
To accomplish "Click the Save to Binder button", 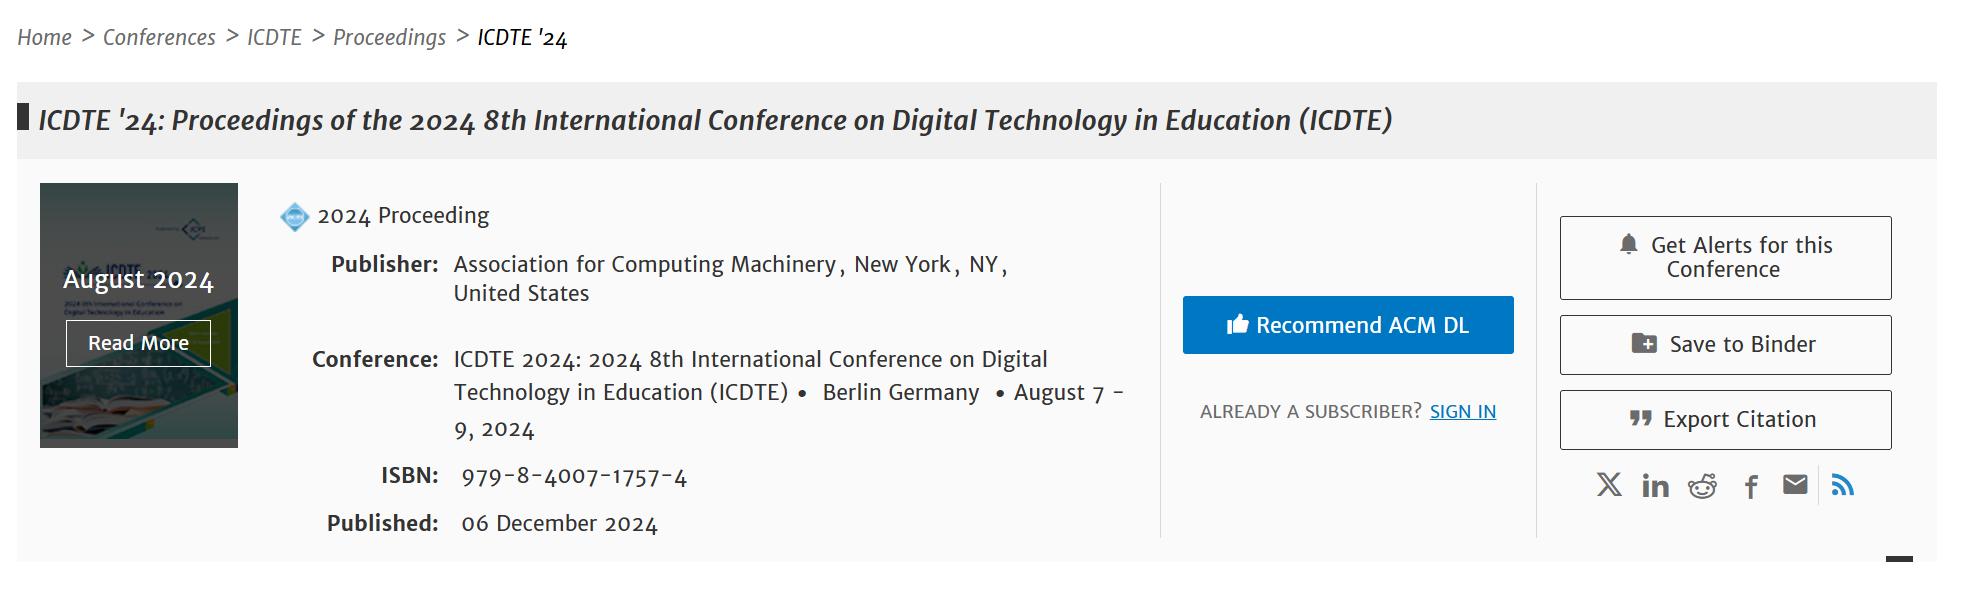I will [1725, 345].
